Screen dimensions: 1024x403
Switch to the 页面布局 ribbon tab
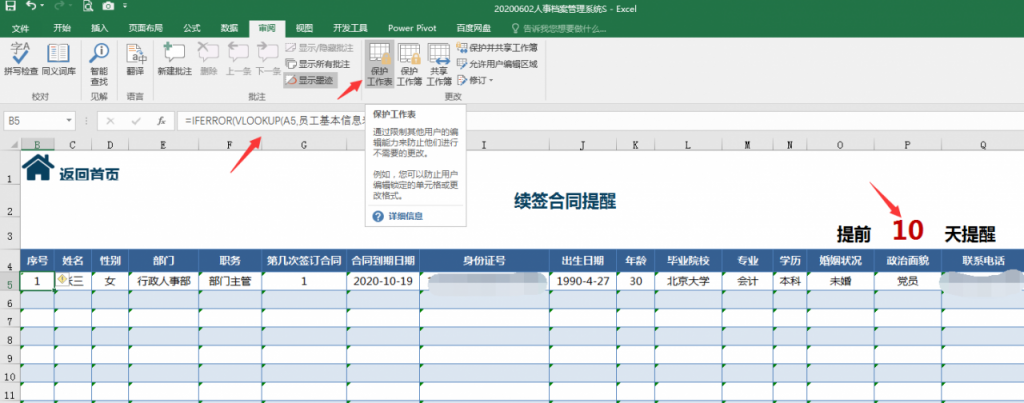tap(146, 29)
